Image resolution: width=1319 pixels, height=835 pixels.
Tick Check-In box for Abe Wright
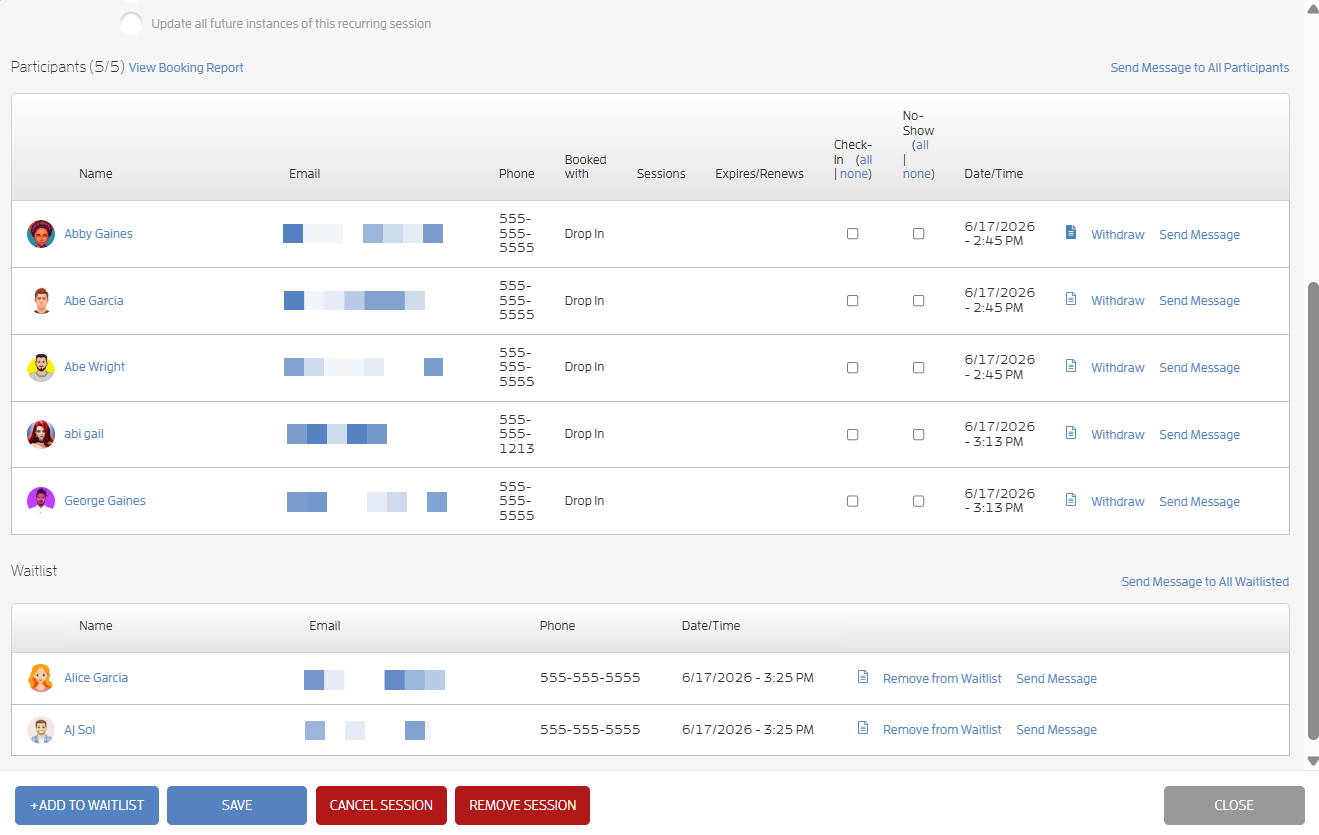[x=852, y=368]
